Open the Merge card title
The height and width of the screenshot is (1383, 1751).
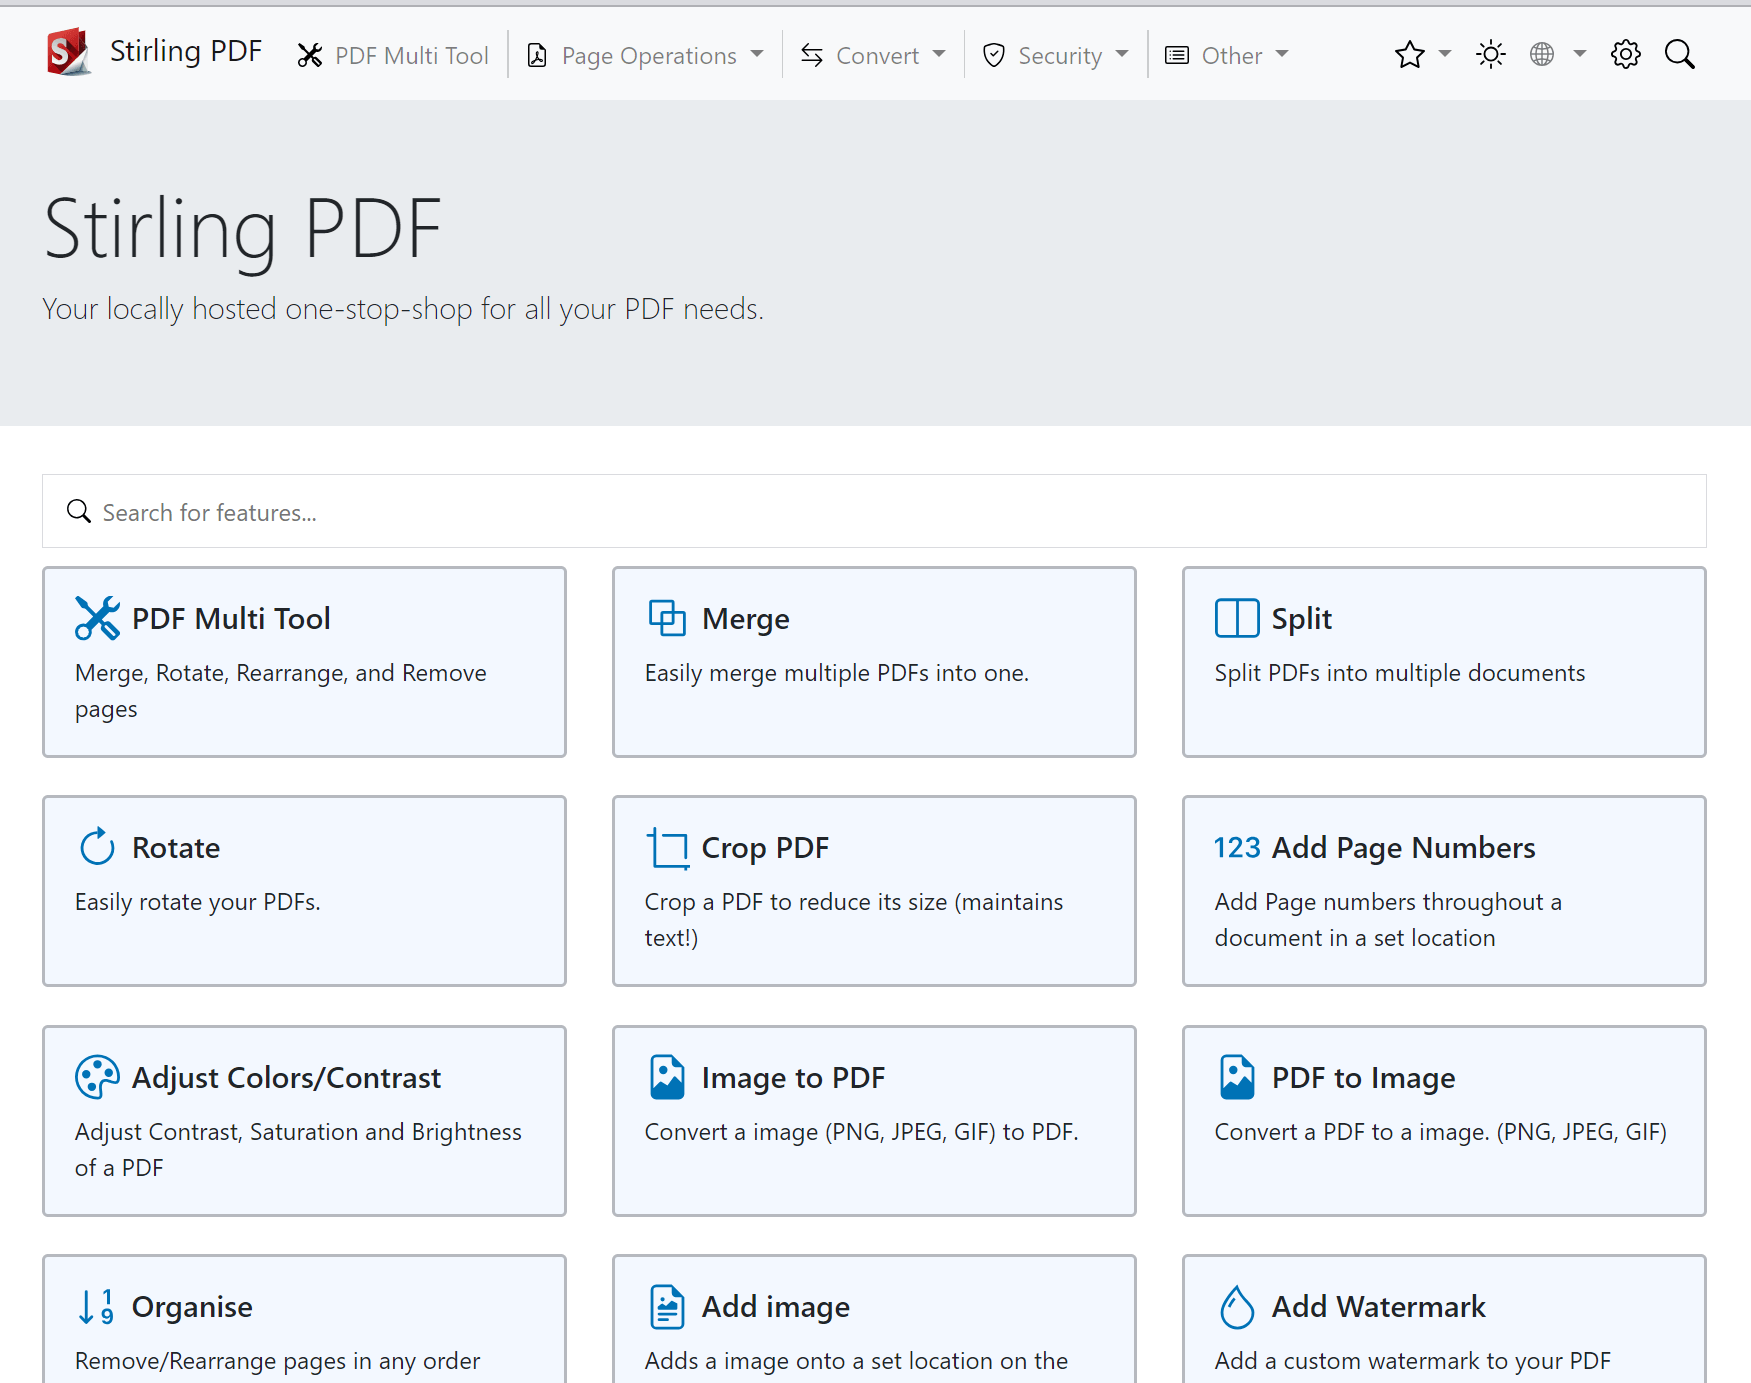coord(746,618)
